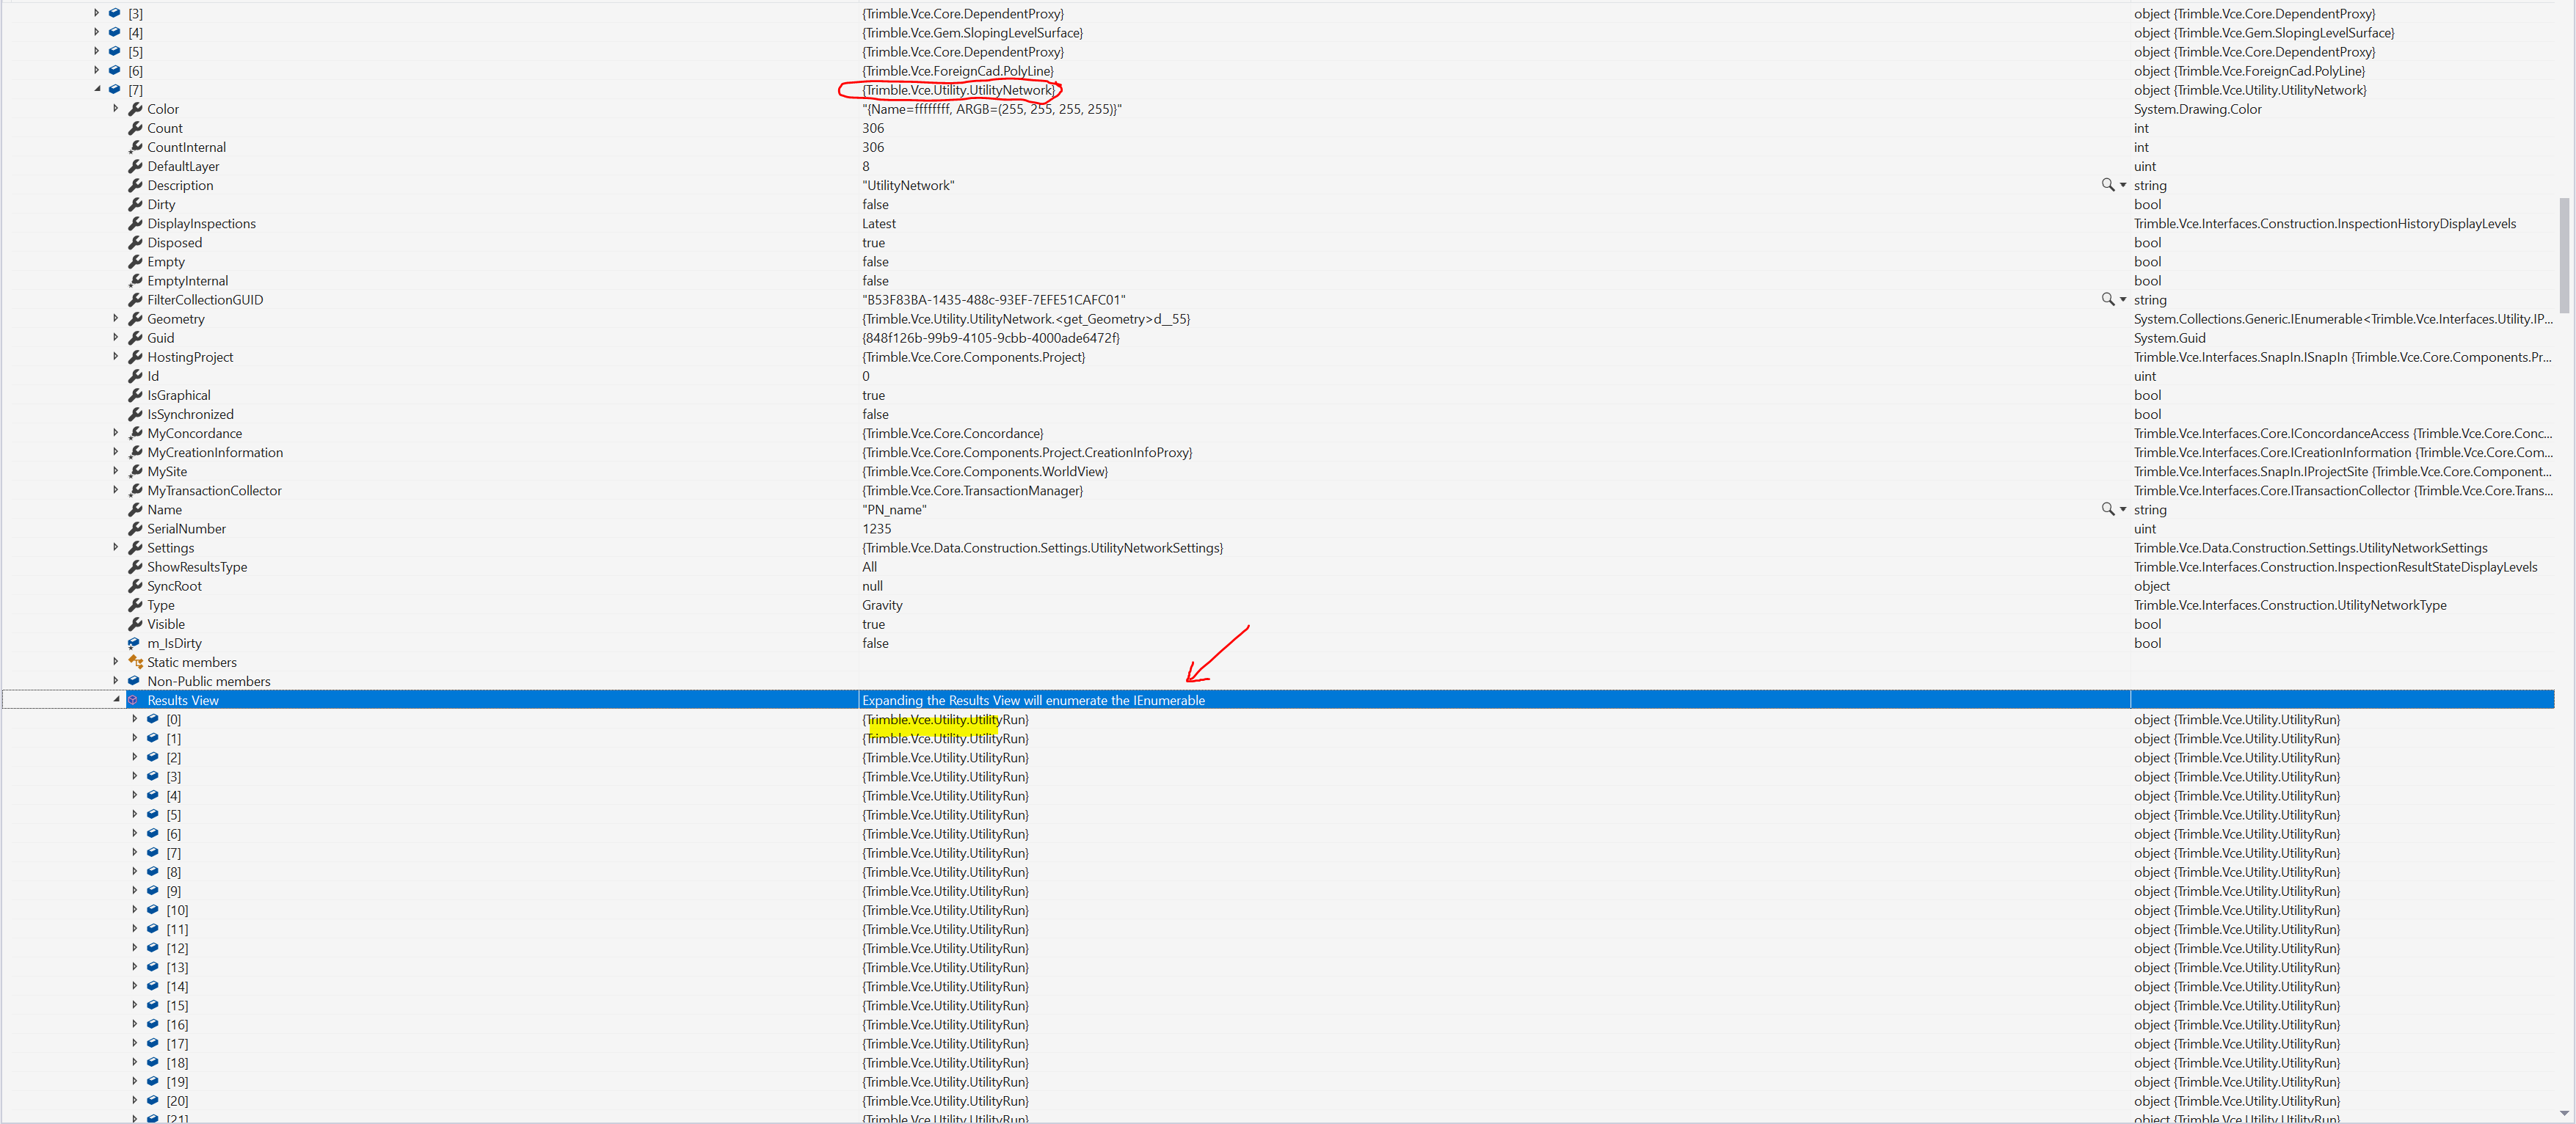Image resolution: width=2576 pixels, height=1124 pixels.
Task: Click the magnifier icon on Name row
Action: (x=2107, y=509)
